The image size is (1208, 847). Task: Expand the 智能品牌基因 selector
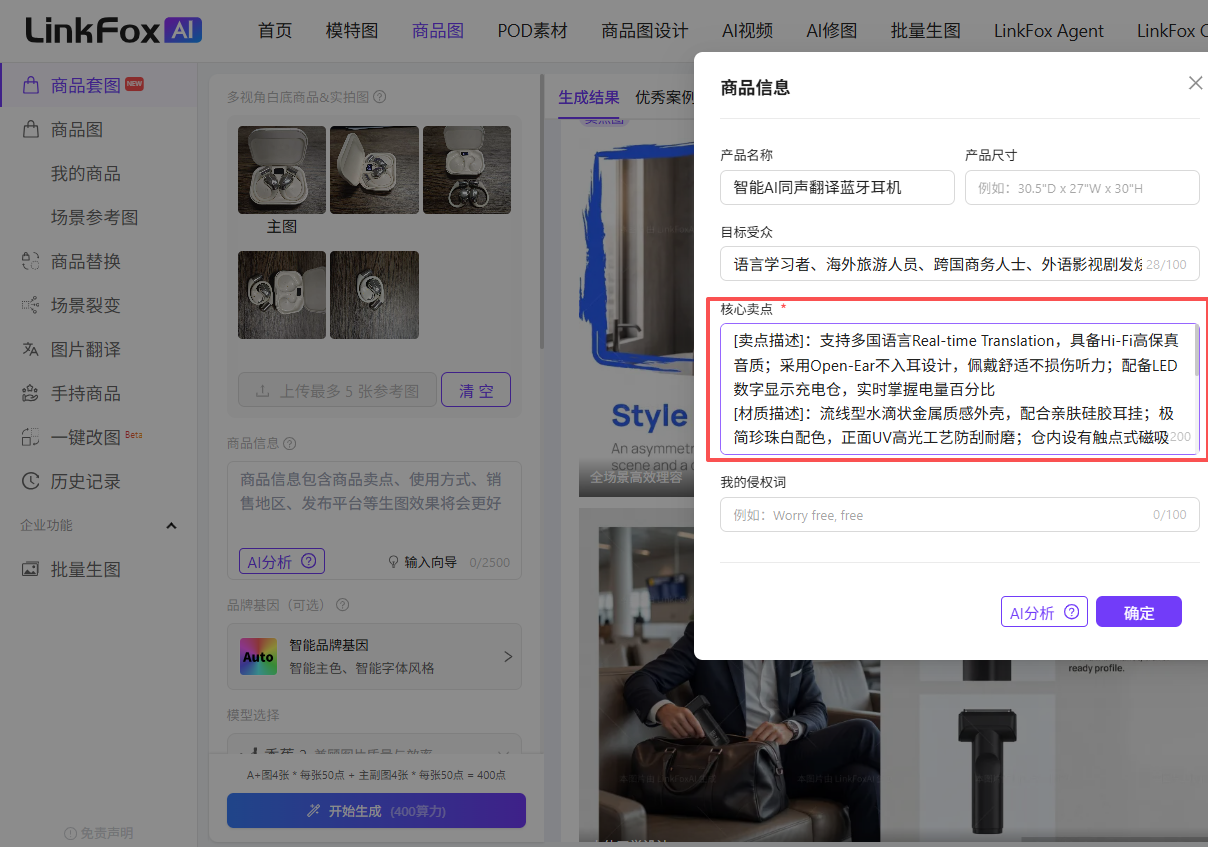[x=507, y=657]
